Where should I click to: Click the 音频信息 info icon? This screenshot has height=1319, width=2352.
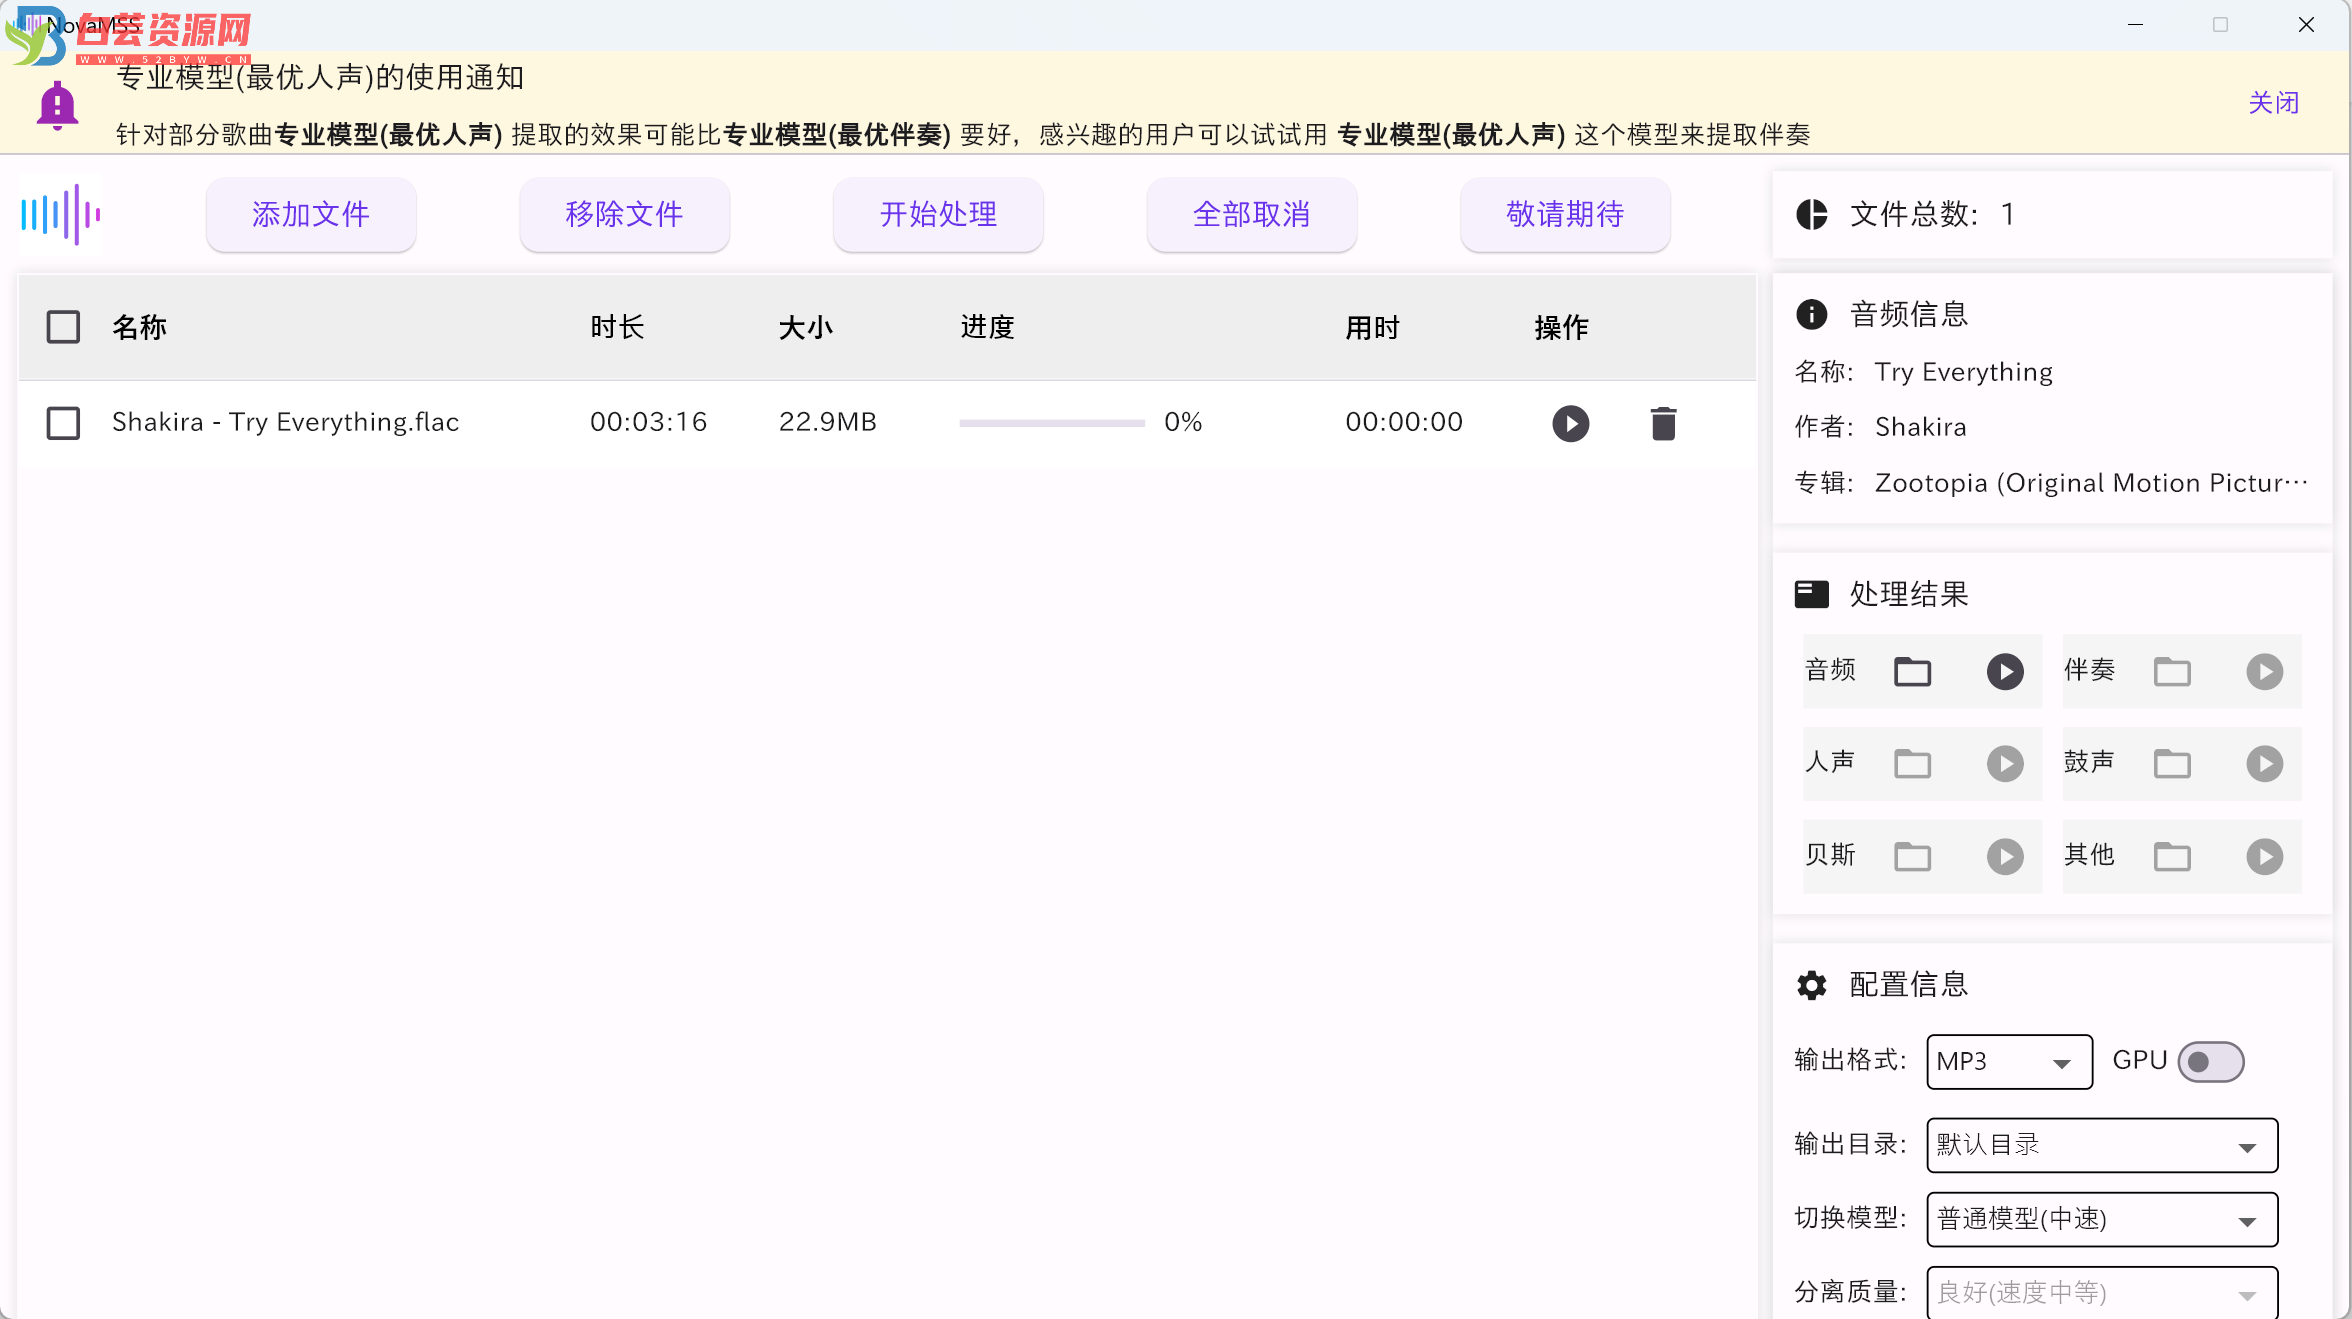pos(1811,314)
